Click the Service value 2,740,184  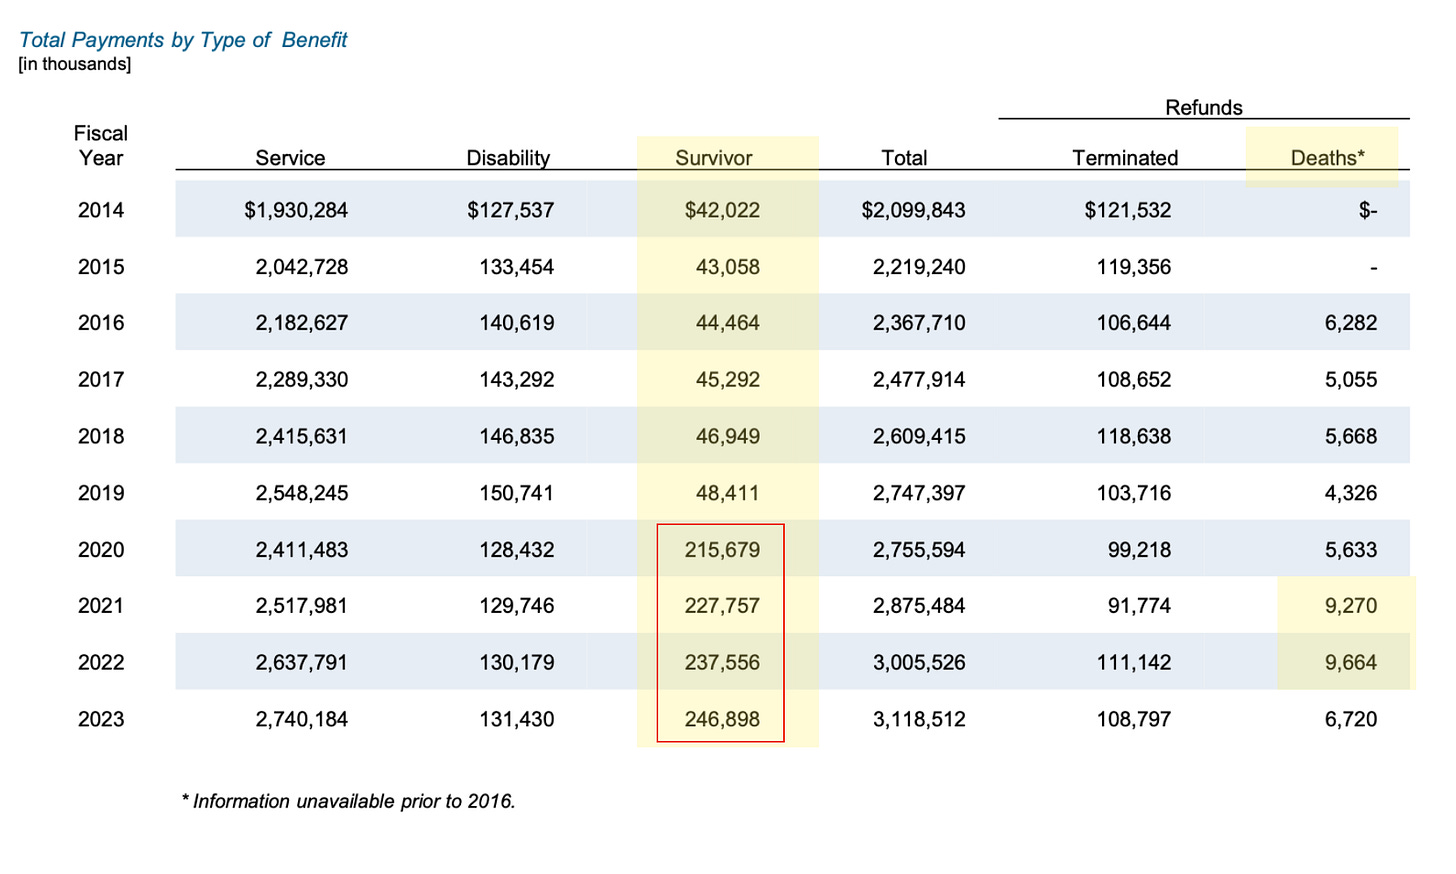pyautogui.click(x=302, y=719)
